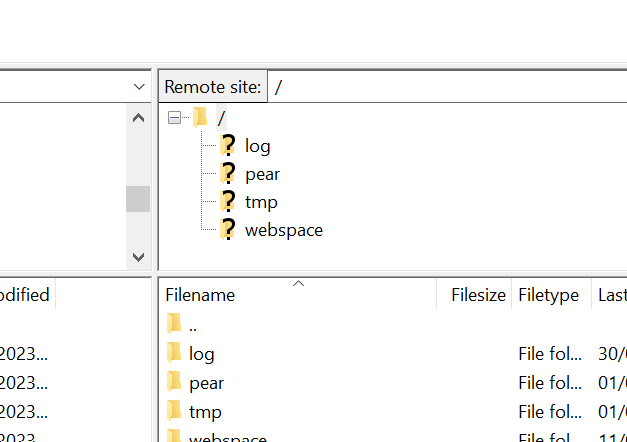Click the question-mark icon beside log
This screenshot has height=442, width=627.
228,145
